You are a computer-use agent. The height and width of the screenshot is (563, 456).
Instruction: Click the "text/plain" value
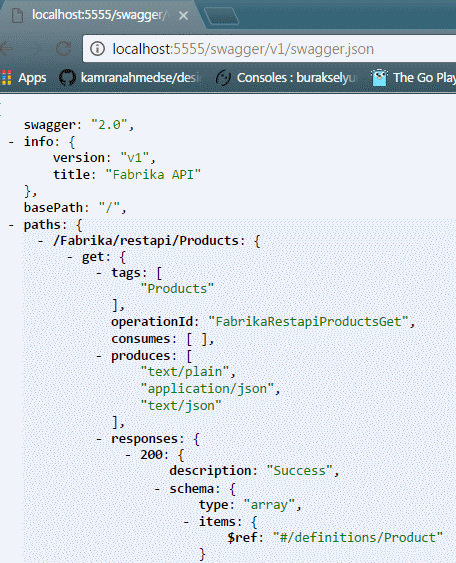(185, 372)
